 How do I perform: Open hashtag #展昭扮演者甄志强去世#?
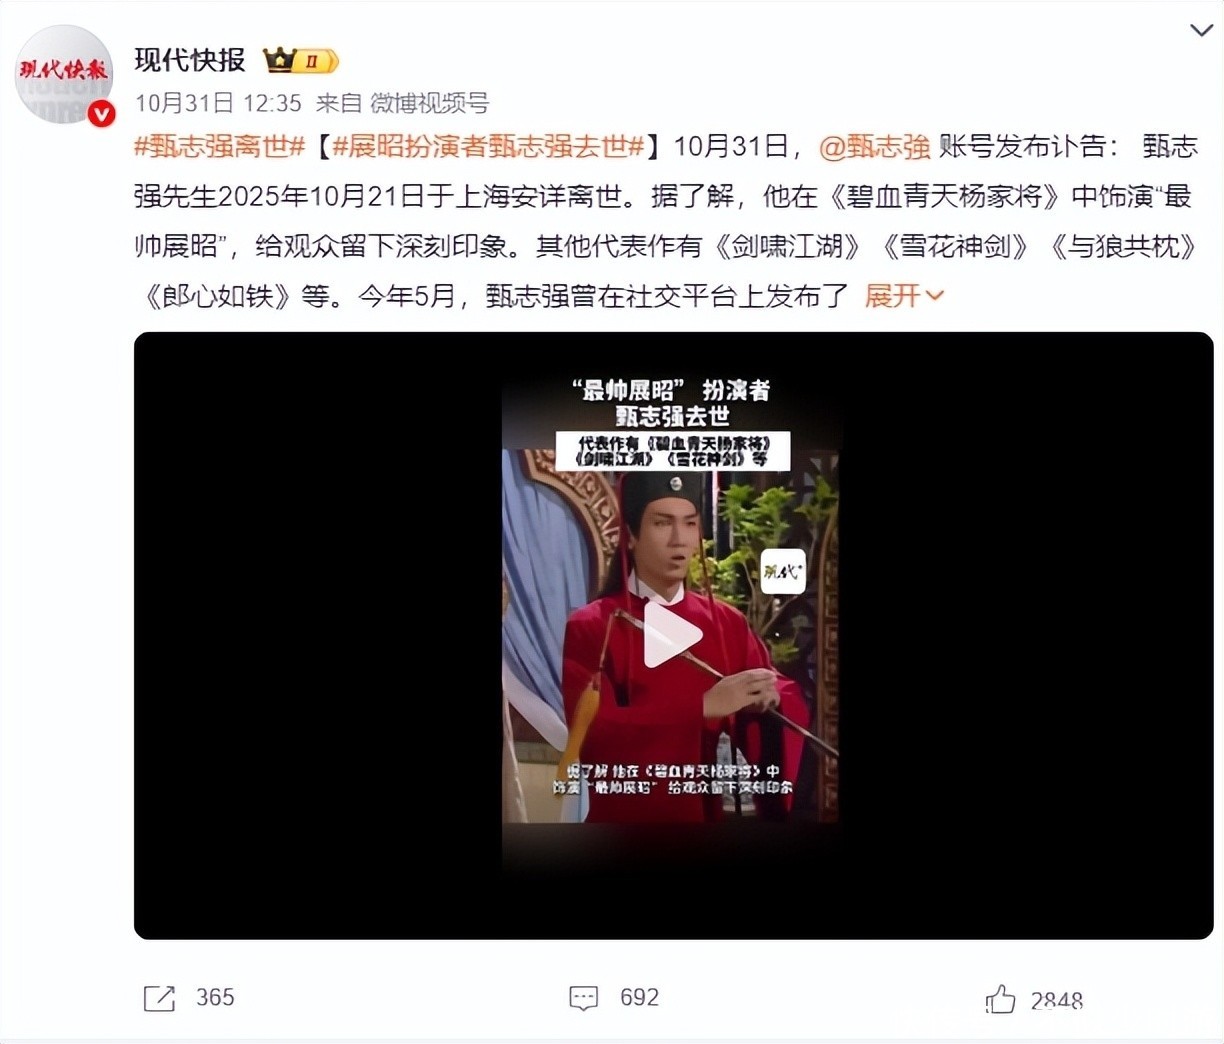[x=489, y=146]
